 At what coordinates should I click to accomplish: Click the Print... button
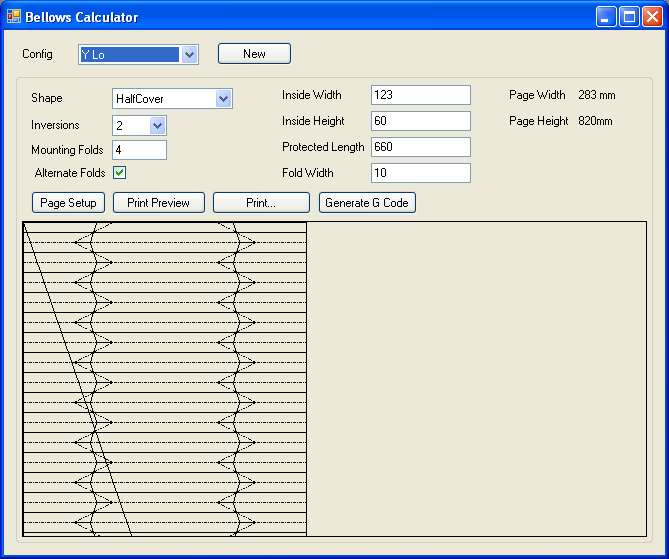pyautogui.click(x=261, y=203)
